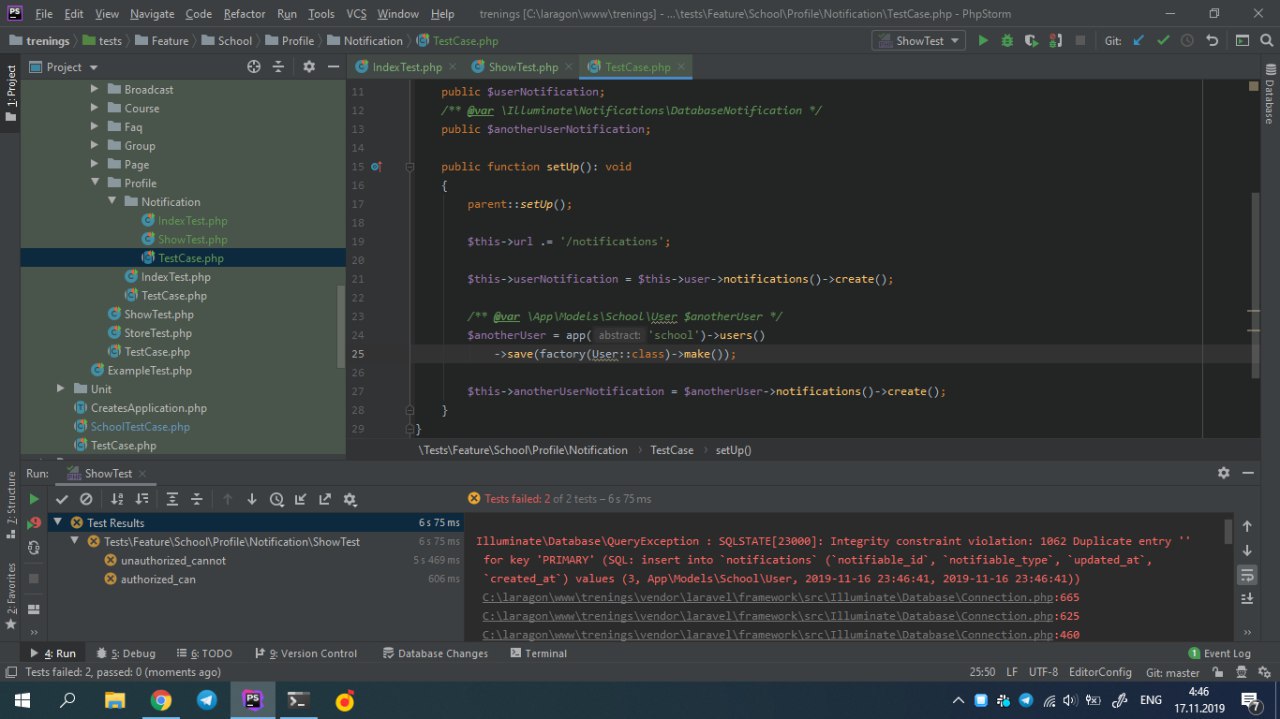Open the Navigate menu

(x=152, y=14)
